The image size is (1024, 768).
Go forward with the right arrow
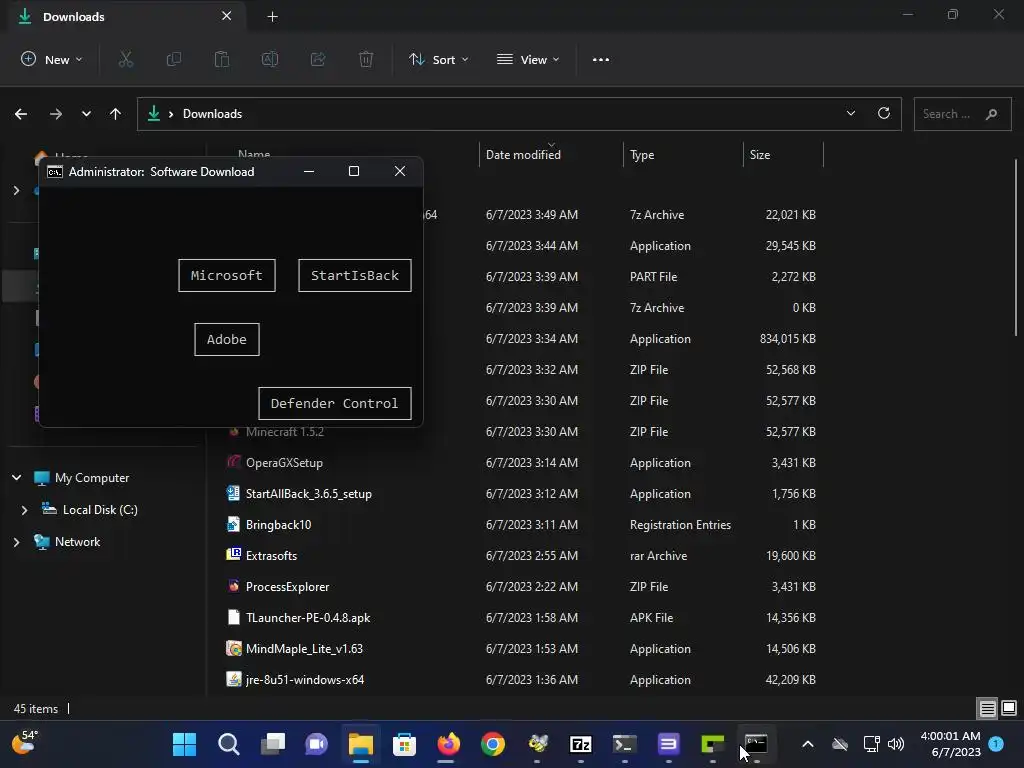[56, 114]
